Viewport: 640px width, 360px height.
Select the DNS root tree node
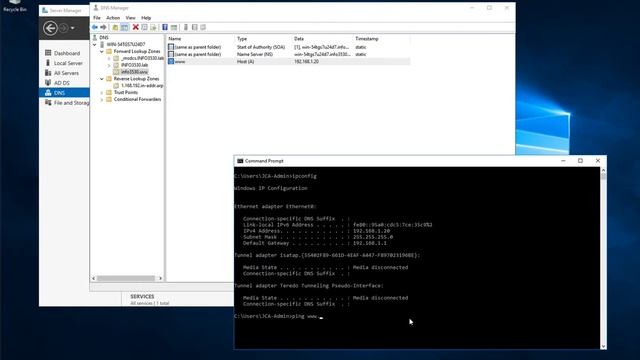coord(104,38)
